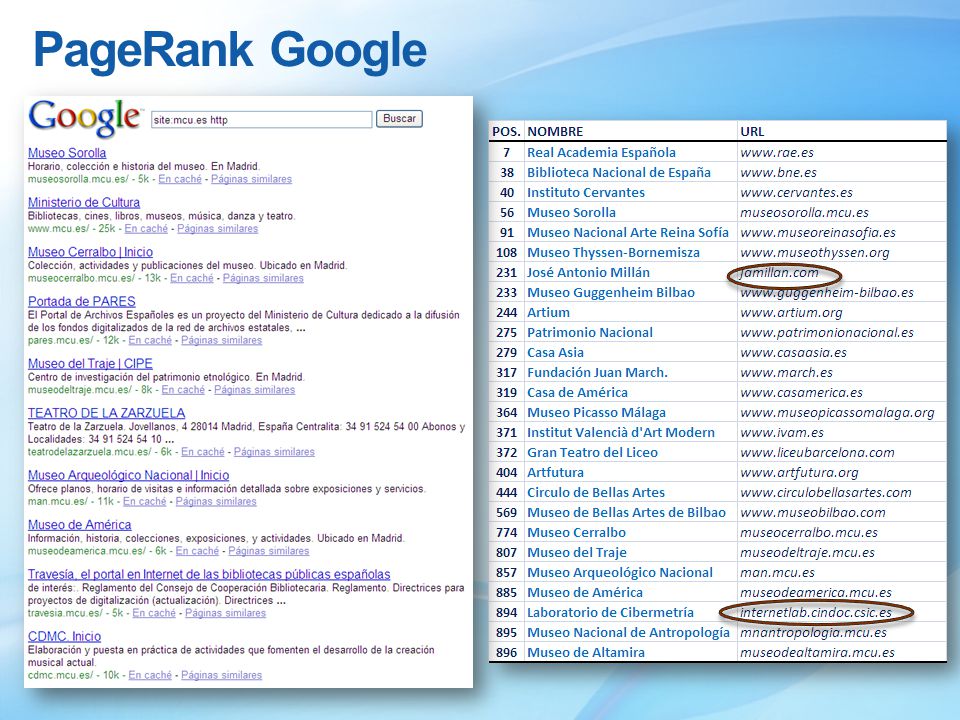Open TEATRO DE LA ZARZUELA result
This screenshot has height=720, width=960.
[x=106, y=413]
